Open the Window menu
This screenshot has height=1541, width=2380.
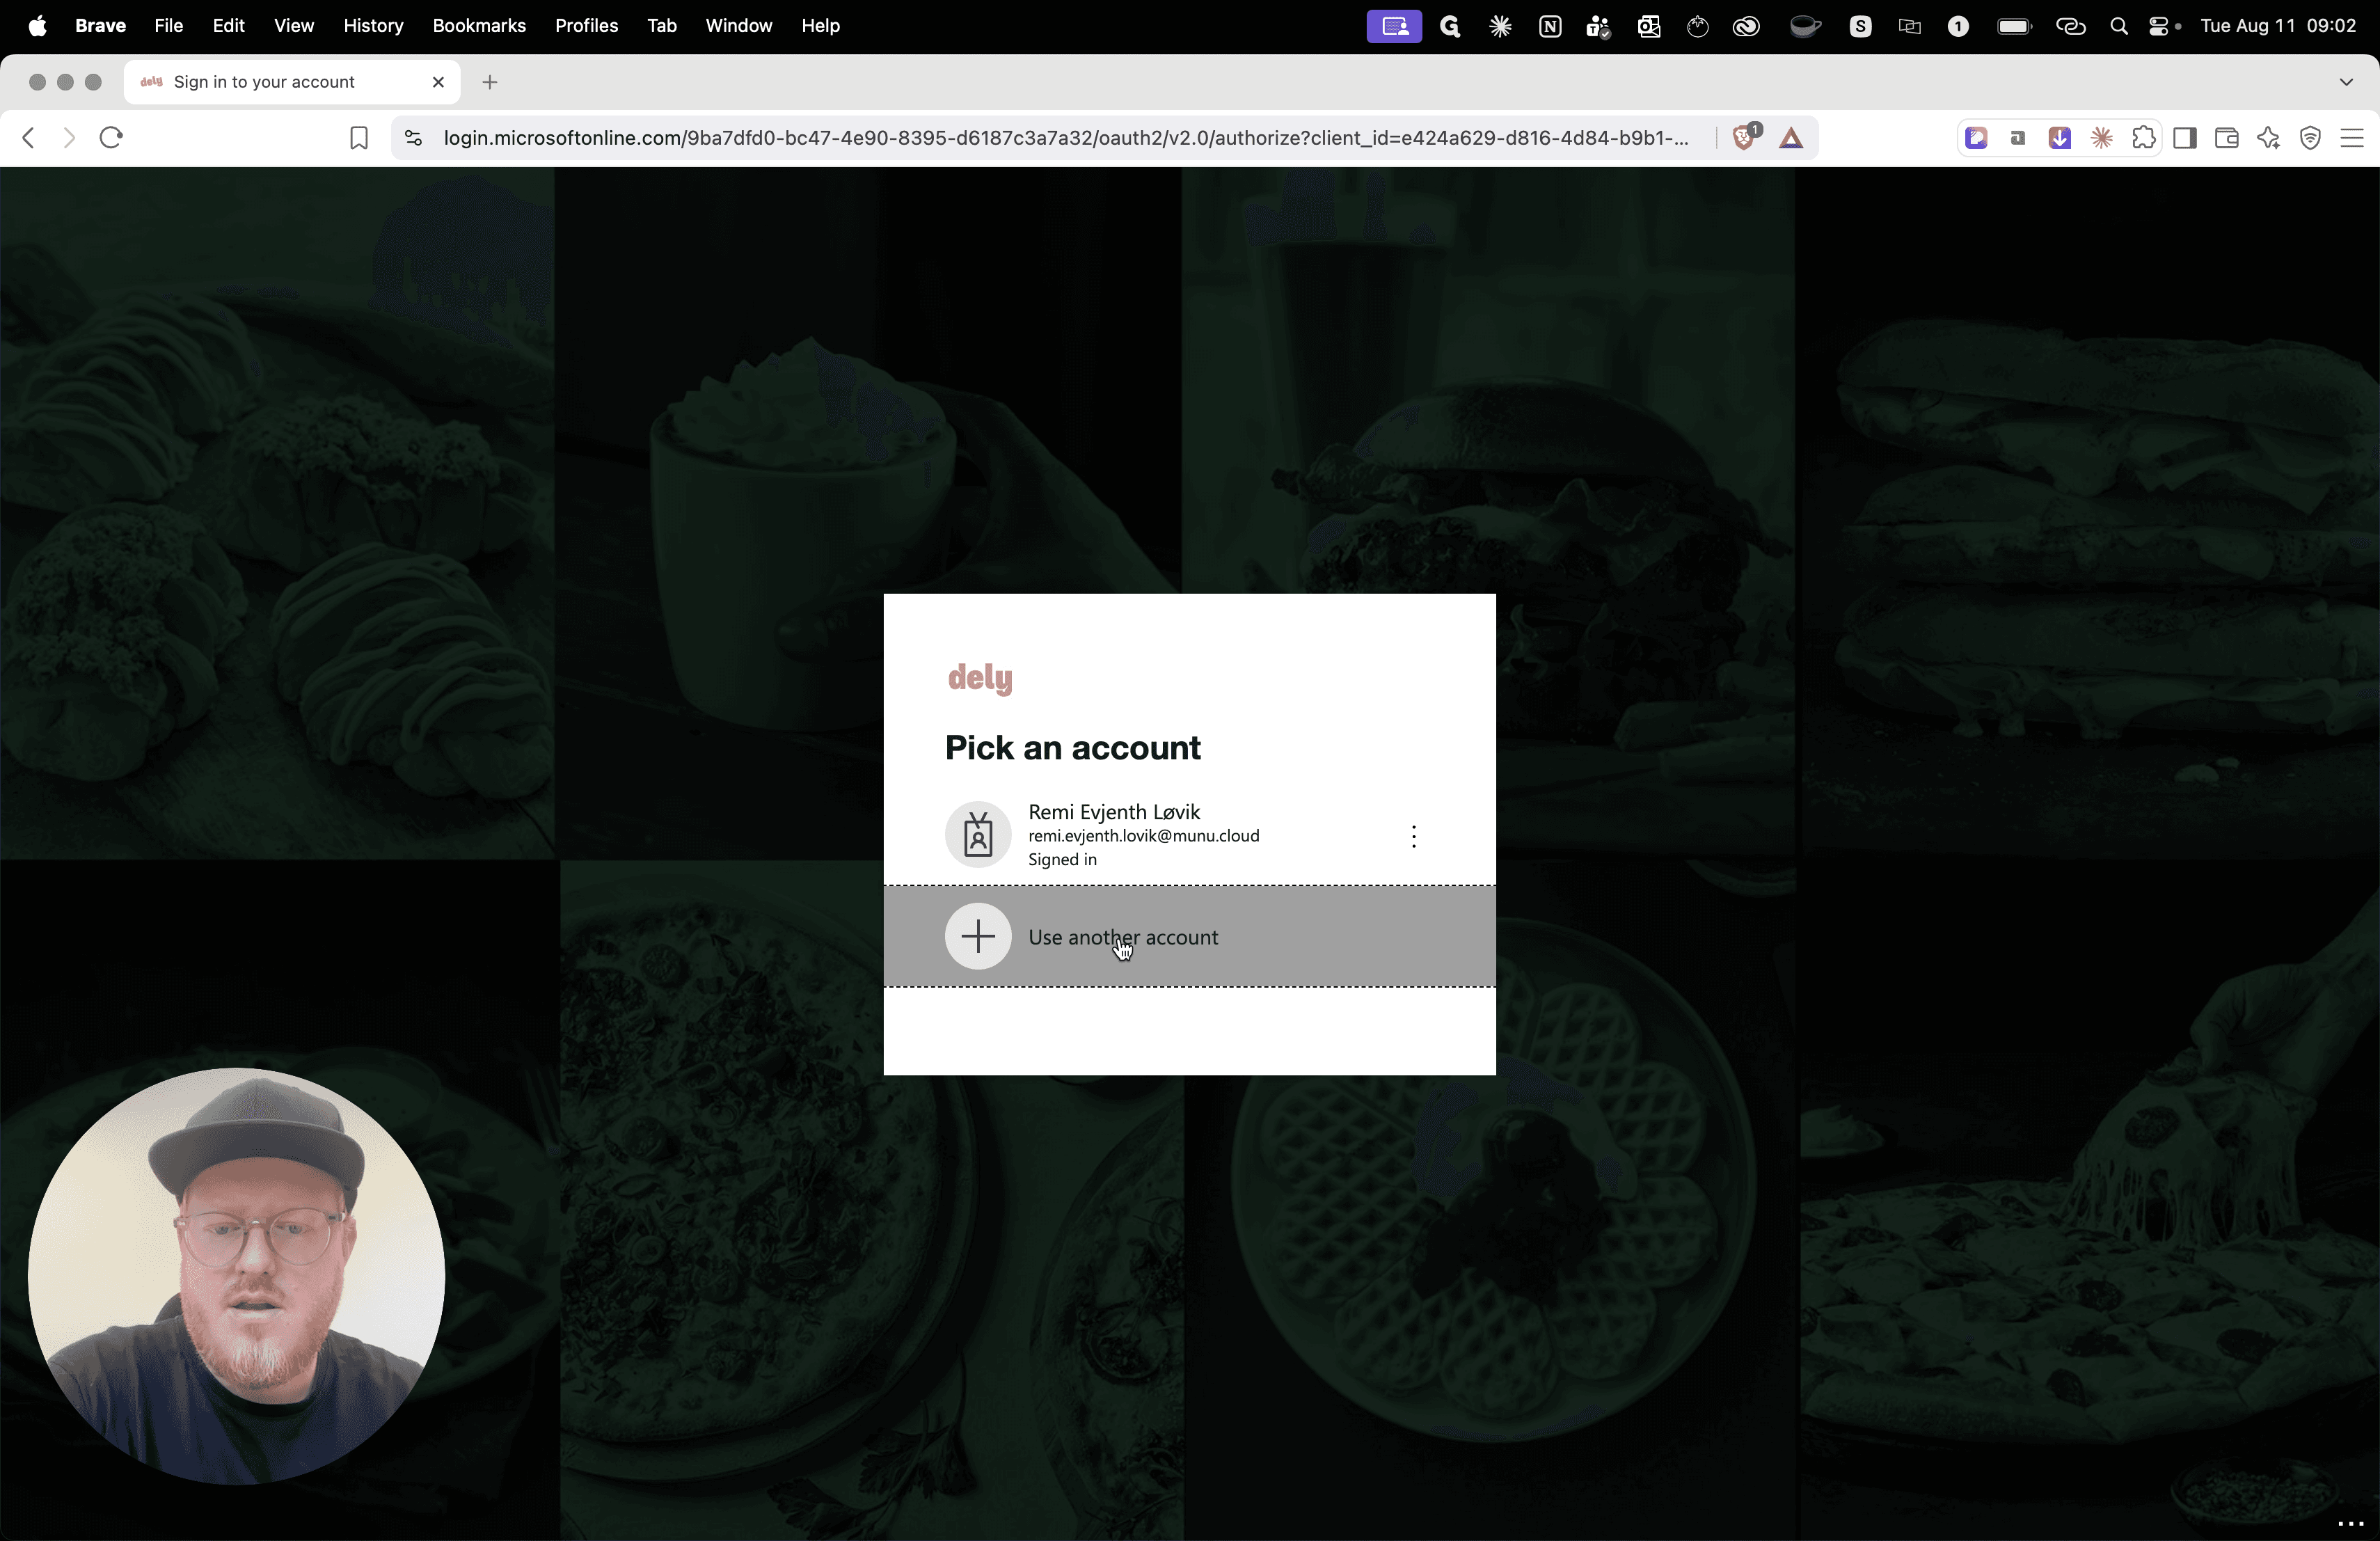tap(738, 26)
